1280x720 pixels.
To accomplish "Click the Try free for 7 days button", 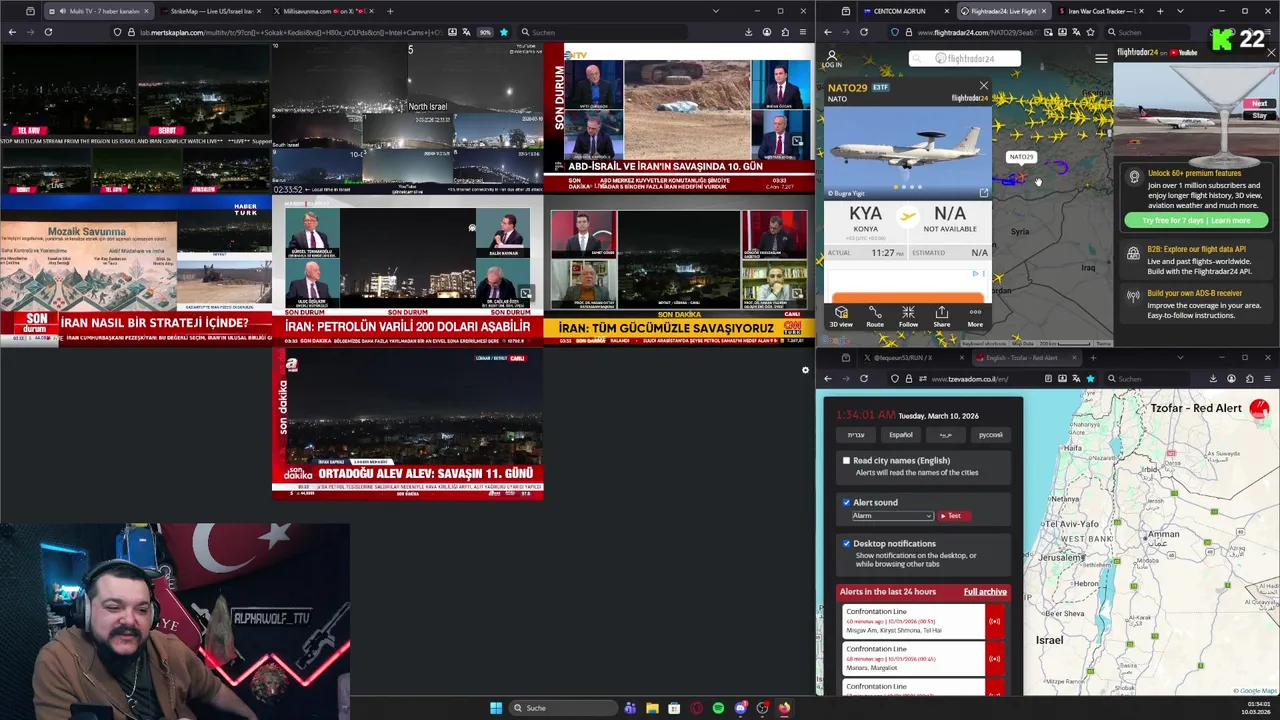I will click(1196, 220).
